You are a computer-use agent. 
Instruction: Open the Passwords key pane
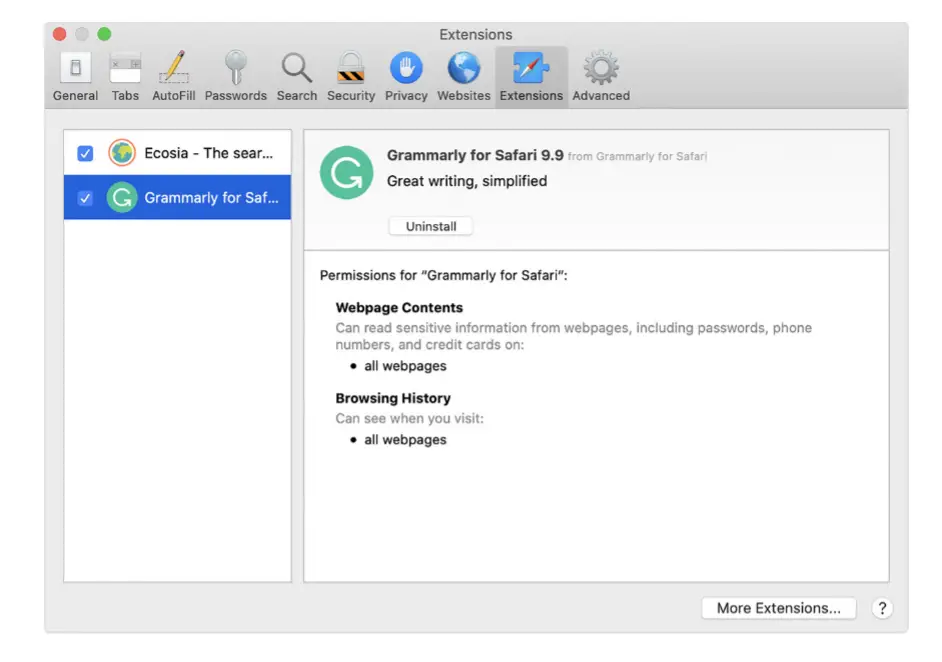(x=236, y=77)
